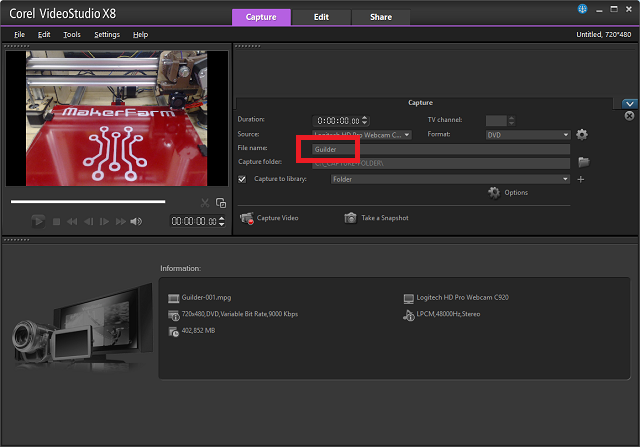Click the Stop playback button

point(56,221)
